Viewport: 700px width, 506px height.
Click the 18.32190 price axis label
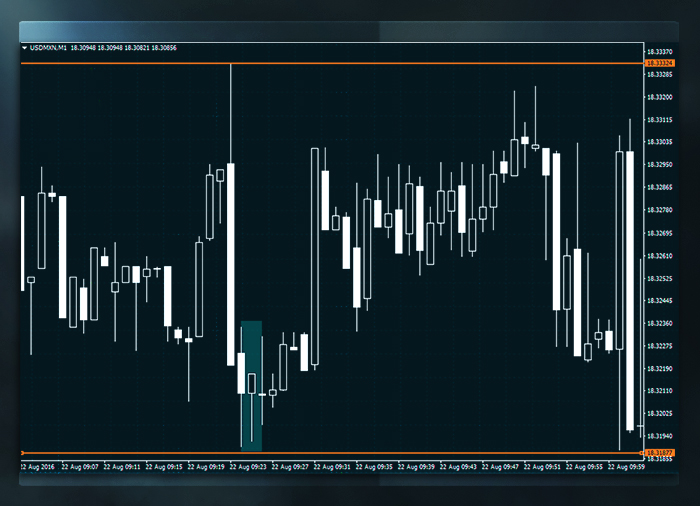[x=660, y=369]
